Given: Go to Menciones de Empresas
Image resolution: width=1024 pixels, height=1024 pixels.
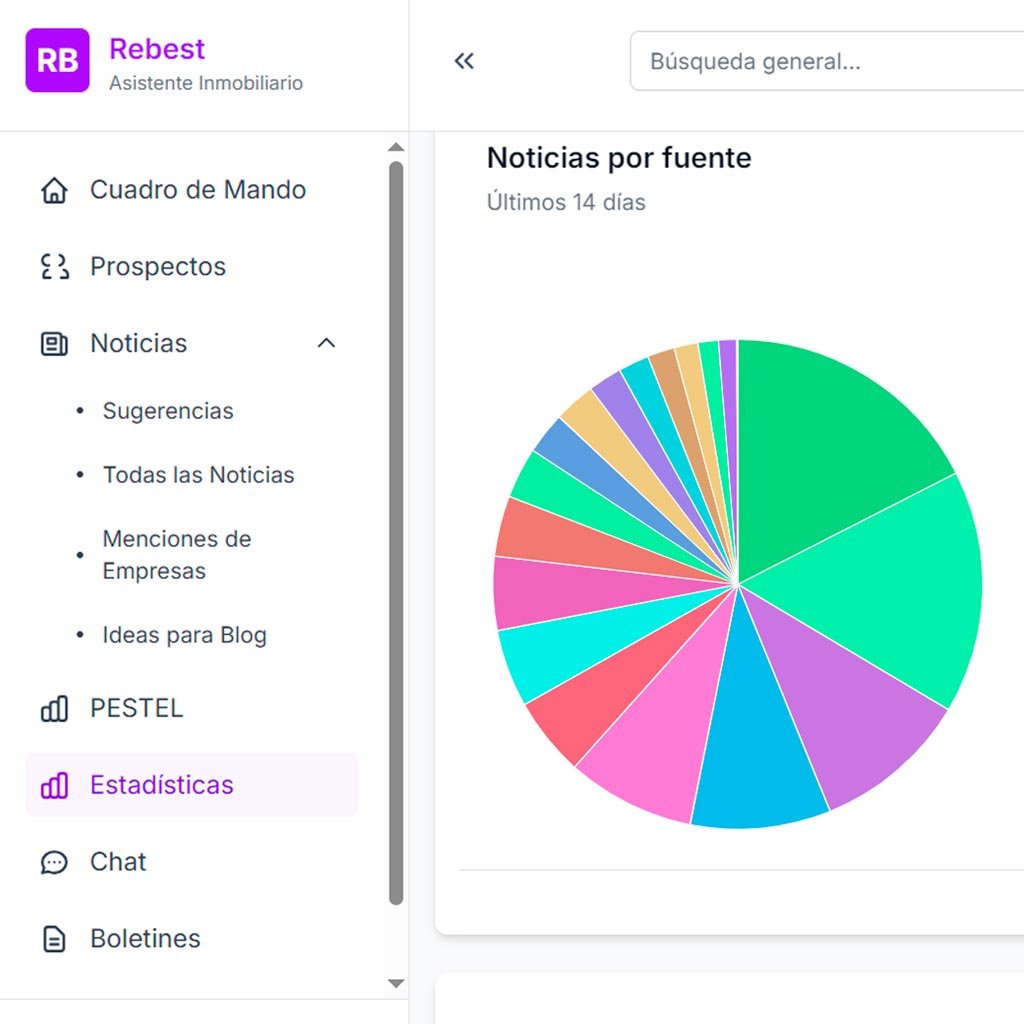Looking at the screenshot, I should click(176, 555).
